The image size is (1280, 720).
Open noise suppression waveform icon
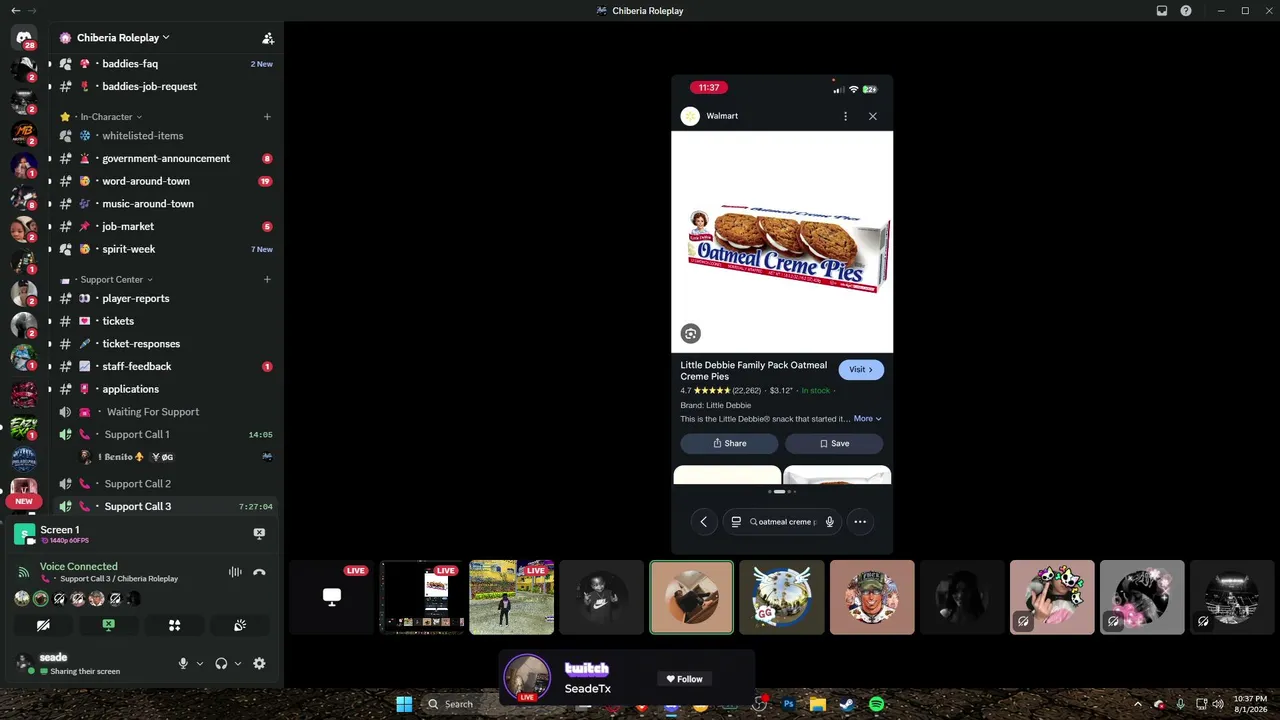click(235, 572)
